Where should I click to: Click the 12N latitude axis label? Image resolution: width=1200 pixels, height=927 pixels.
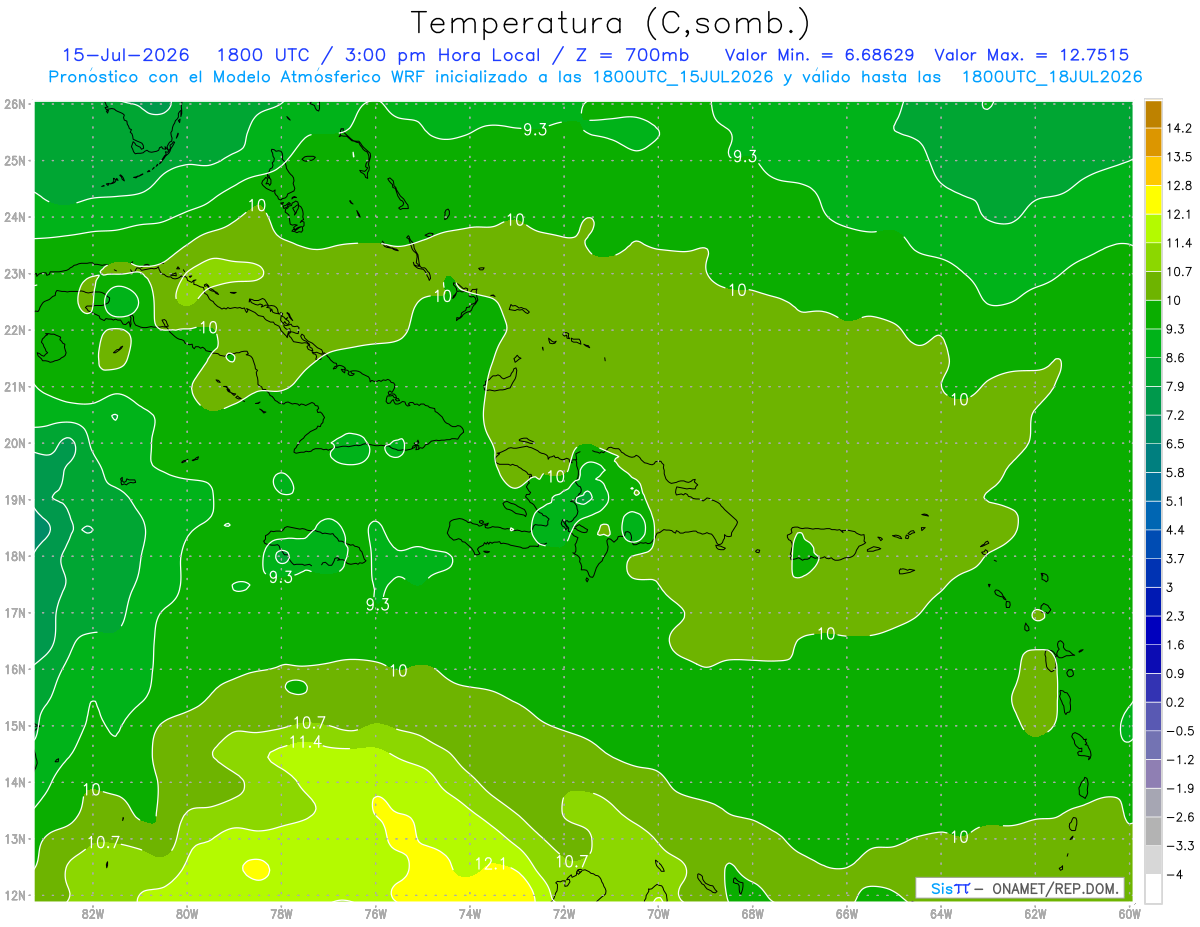coord(15,895)
